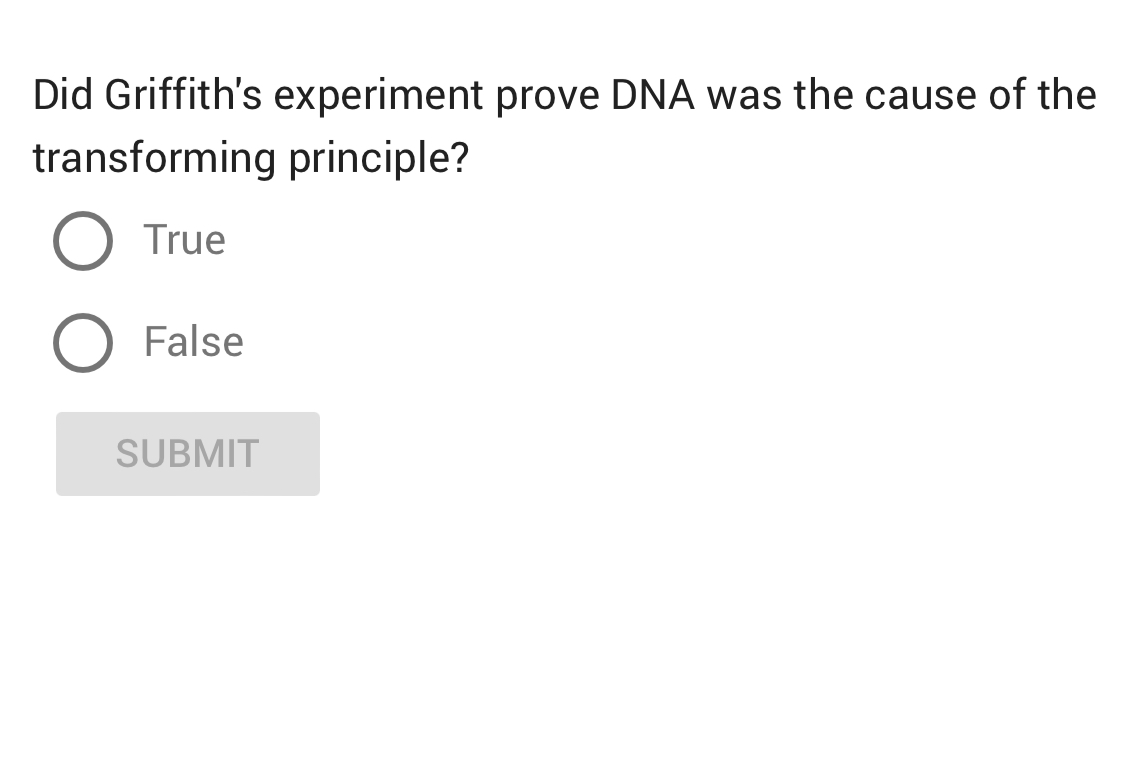This screenshot has height=770, width=1146.
Task: Click the False answer label
Action: [x=193, y=342]
